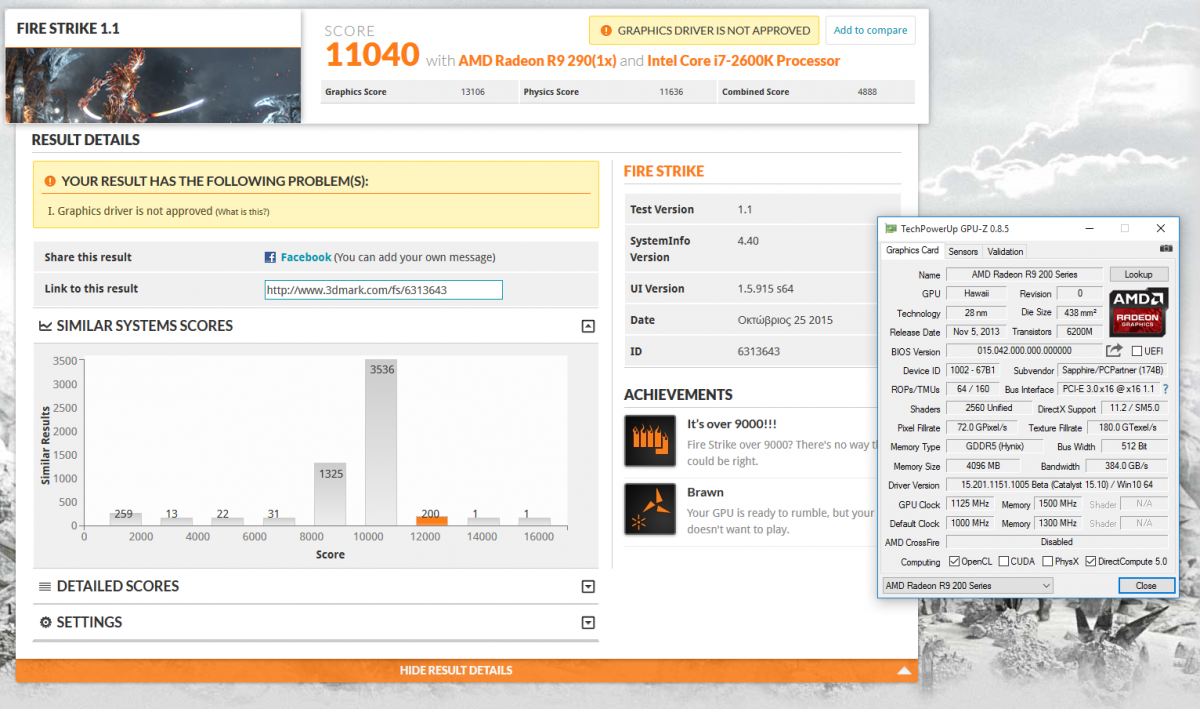Switch to the Sensors tab

point(963,252)
